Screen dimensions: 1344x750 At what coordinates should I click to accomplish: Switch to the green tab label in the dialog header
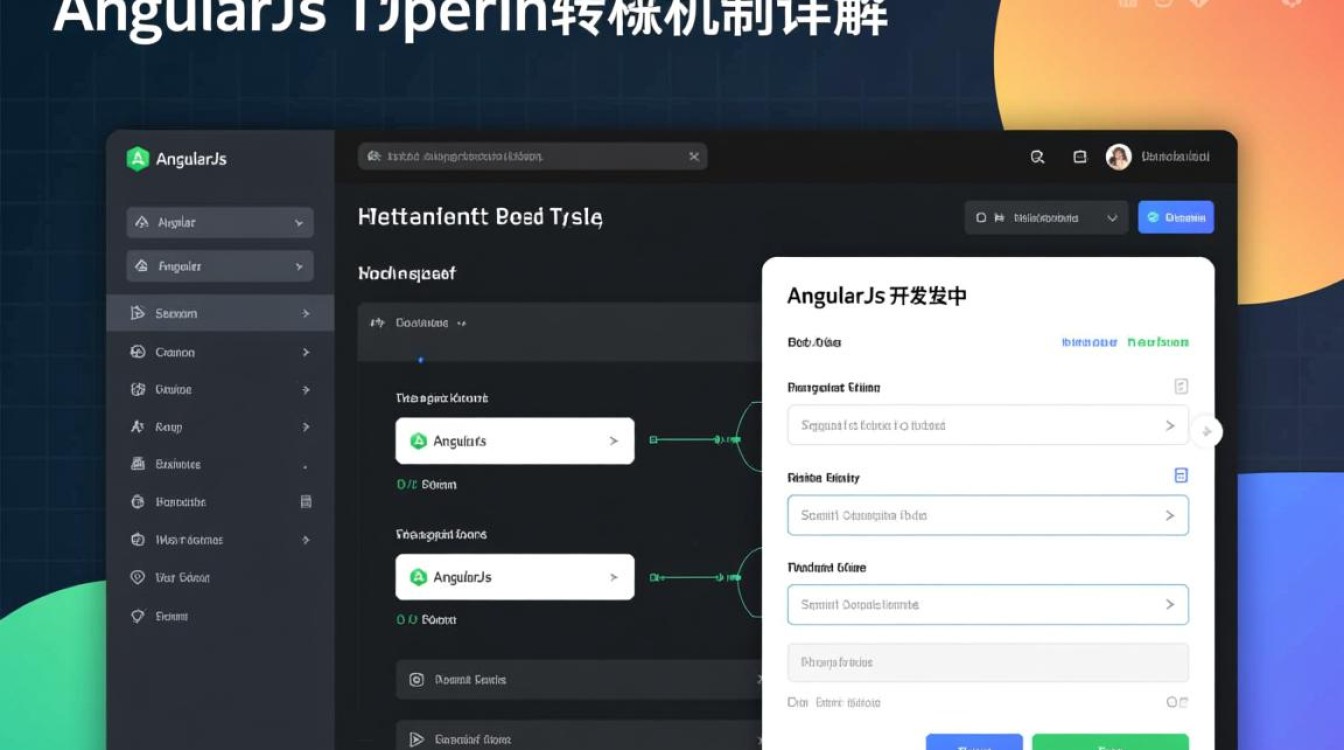[1158, 342]
